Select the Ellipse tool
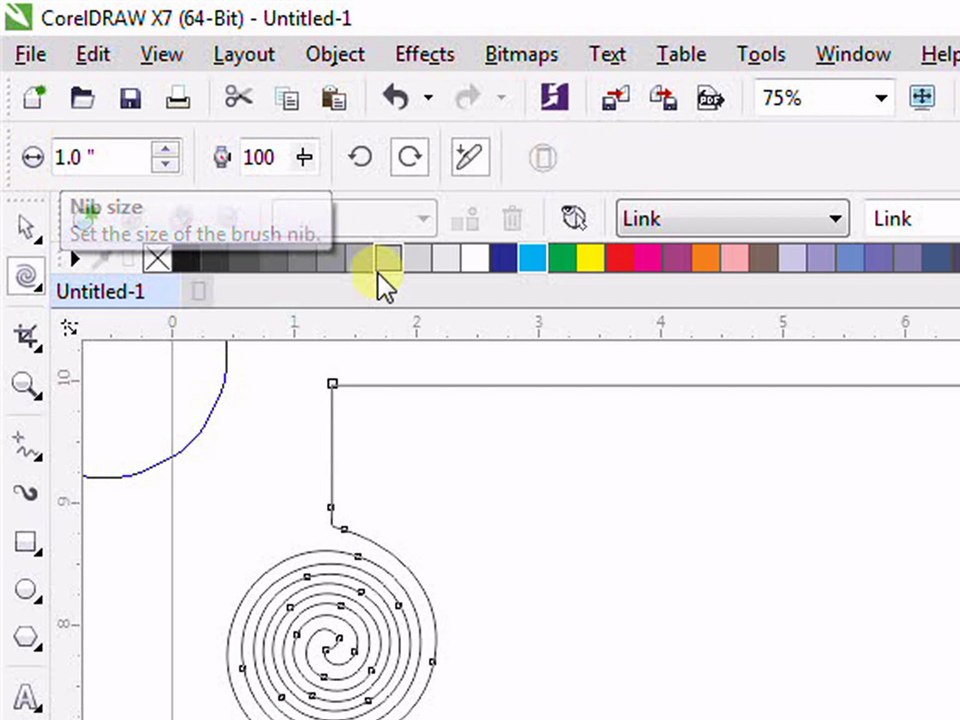960x720 pixels. pos(26,589)
